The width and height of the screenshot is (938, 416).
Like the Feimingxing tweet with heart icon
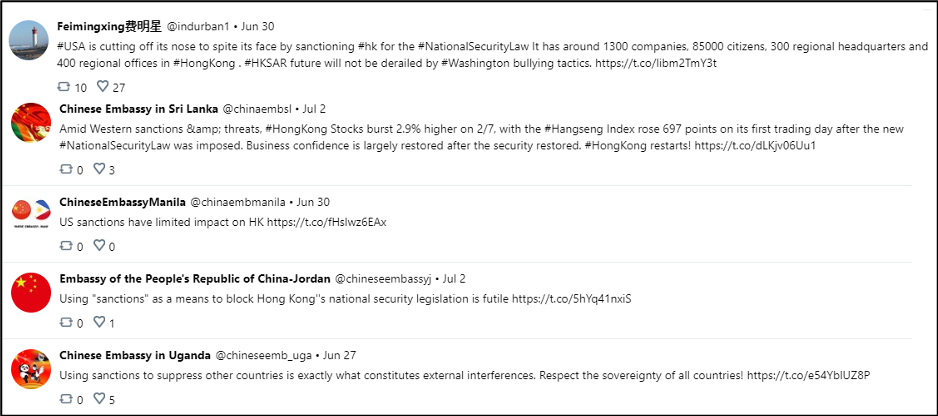pyautogui.click(x=102, y=87)
